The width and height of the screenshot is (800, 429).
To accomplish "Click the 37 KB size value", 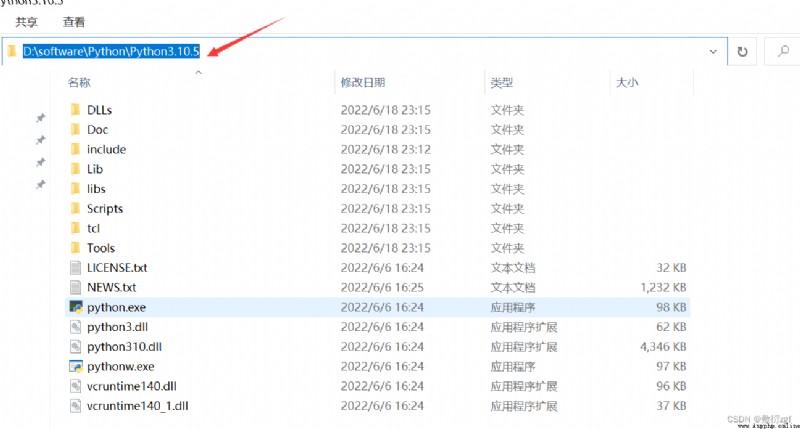I will (671, 406).
